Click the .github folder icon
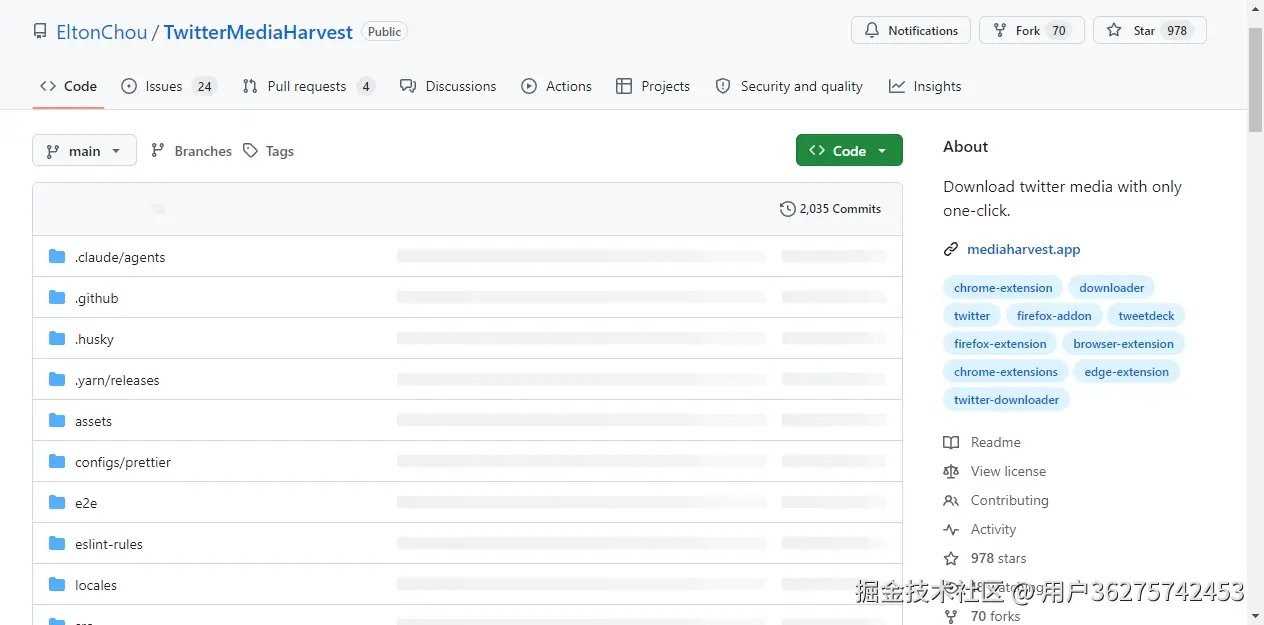Image resolution: width=1264 pixels, height=625 pixels. click(x=57, y=298)
